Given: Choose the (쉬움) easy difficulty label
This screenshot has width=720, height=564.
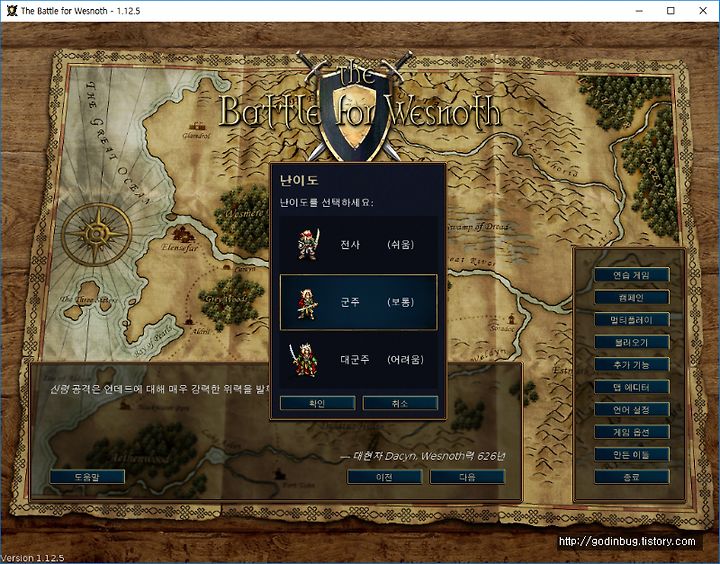Looking at the screenshot, I should coord(400,244).
